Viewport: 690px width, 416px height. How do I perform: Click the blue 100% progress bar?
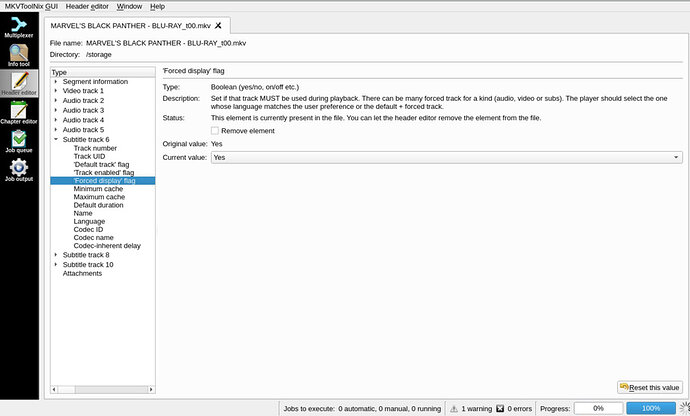[x=651, y=409]
